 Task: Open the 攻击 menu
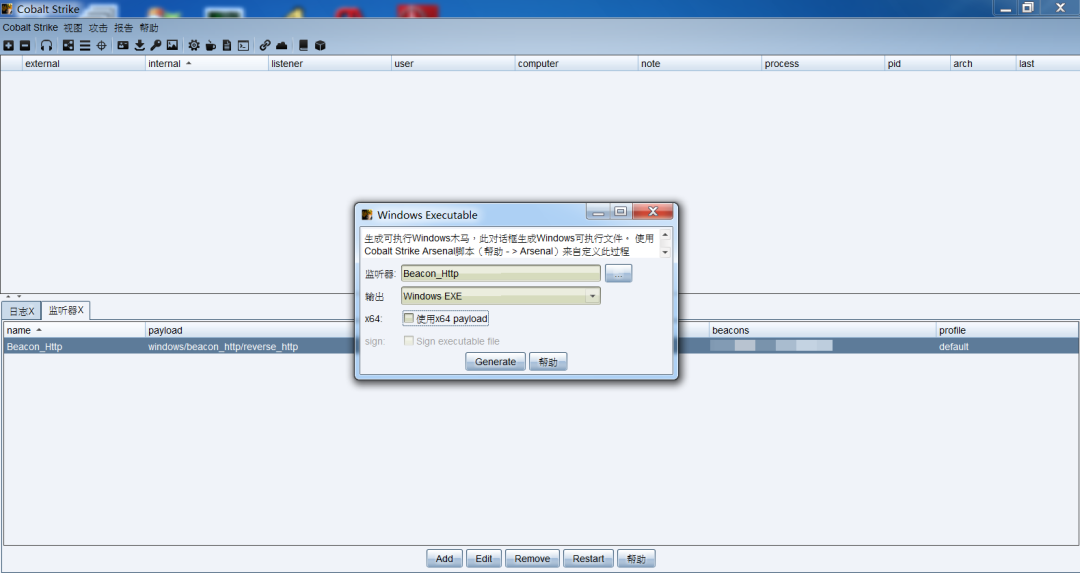(x=98, y=28)
